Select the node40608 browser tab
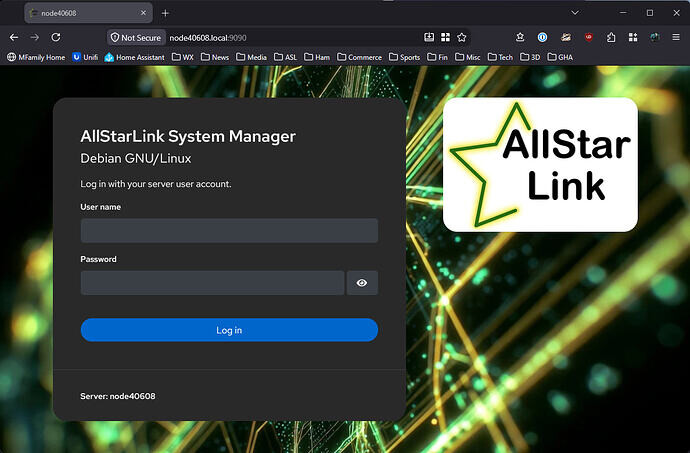The height and width of the screenshot is (453, 690). point(88,13)
